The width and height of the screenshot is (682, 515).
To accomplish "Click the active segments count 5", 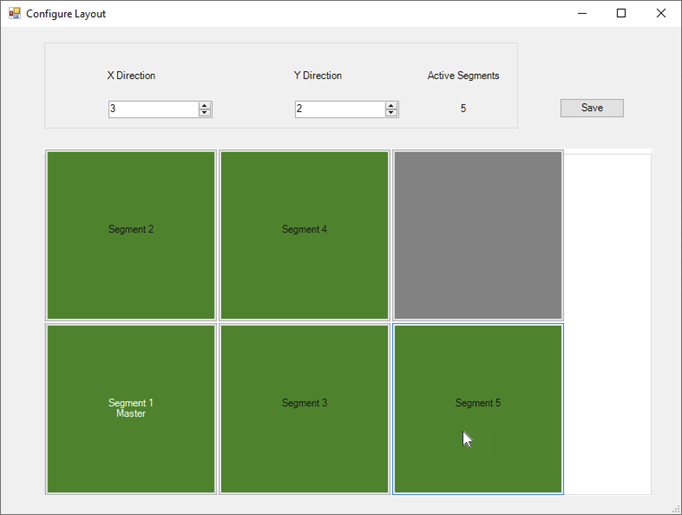I will coord(463,108).
